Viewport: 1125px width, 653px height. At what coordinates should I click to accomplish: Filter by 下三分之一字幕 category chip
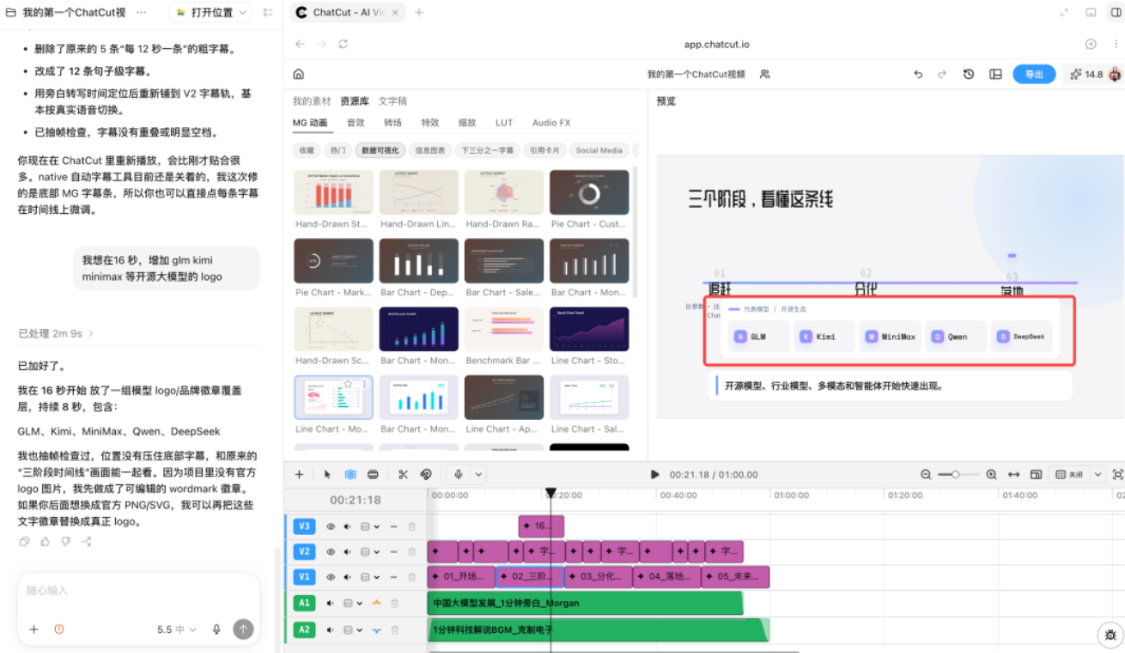[487, 150]
